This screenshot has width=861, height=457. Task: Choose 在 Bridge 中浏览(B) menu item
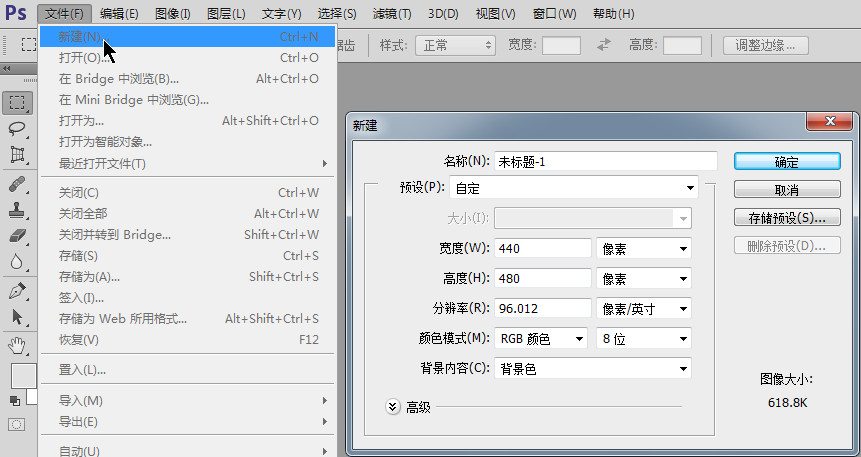(x=187, y=79)
